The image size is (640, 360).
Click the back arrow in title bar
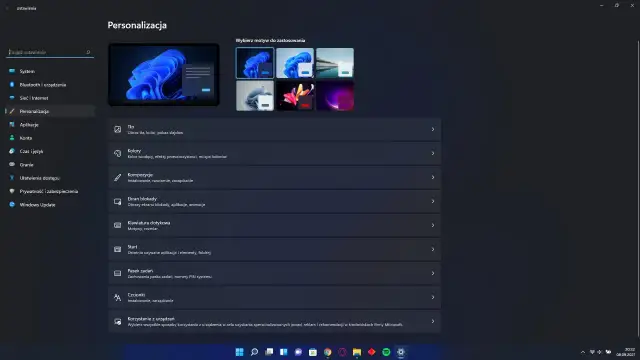[7, 8]
